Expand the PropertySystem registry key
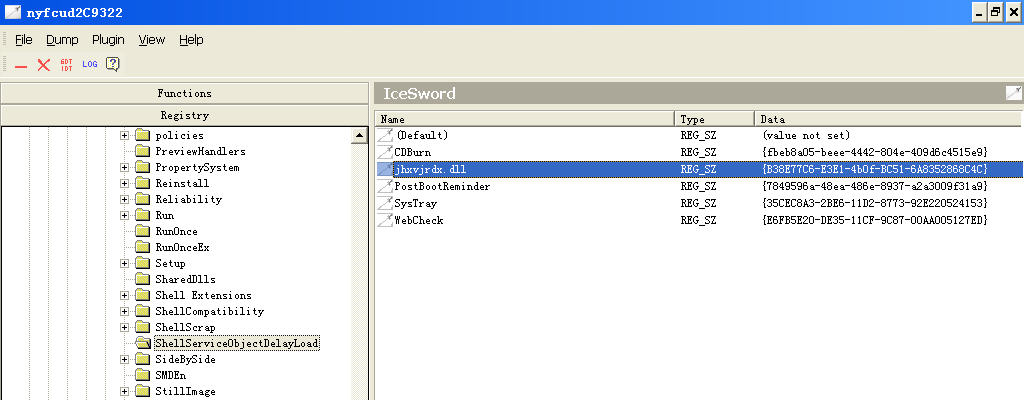Screen dimensions: 1024x400 (x=124, y=168)
